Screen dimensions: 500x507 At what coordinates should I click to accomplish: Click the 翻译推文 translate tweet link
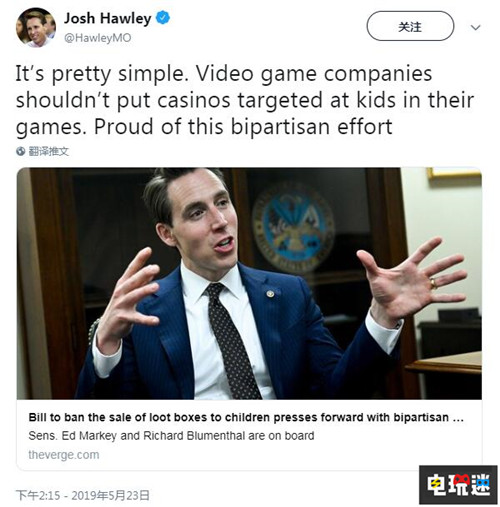(x=48, y=151)
